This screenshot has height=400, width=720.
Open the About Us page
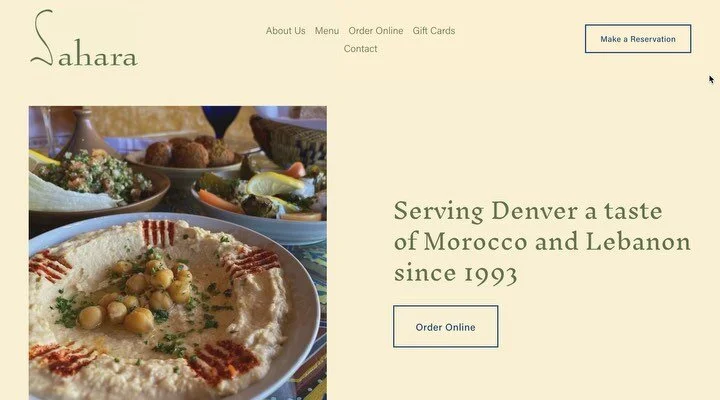(285, 31)
